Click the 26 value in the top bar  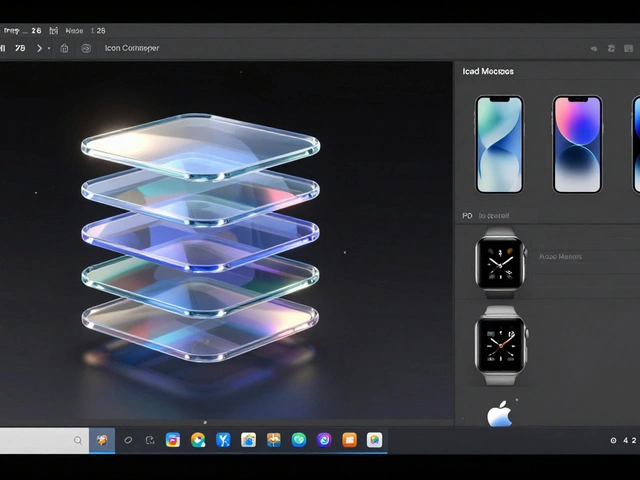[x=36, y=31]
